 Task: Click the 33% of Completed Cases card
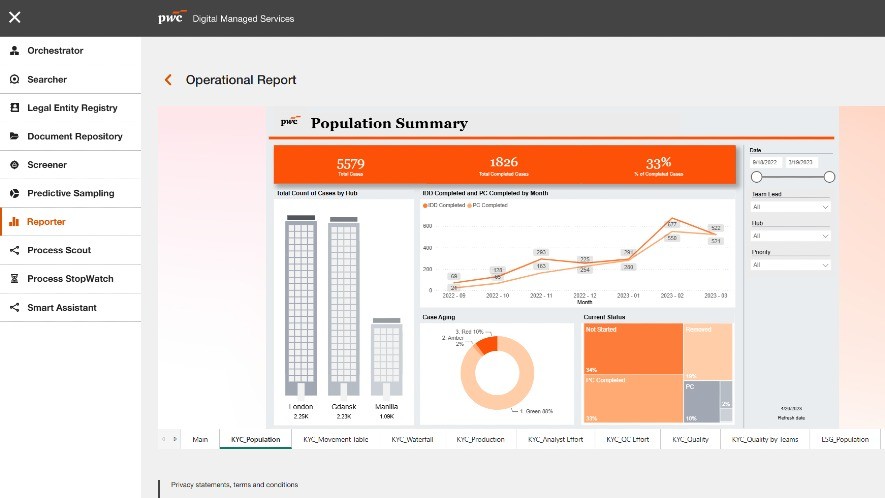coord(658,166)
